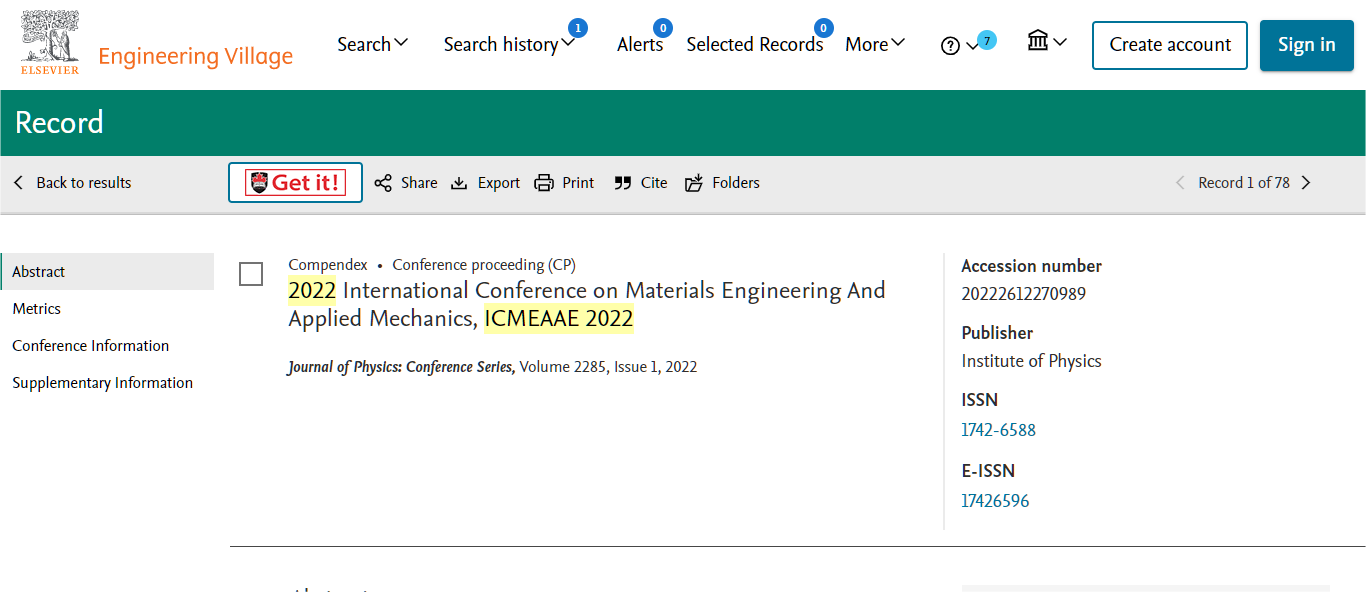Switch to the Abstract section tab
Screen dimensions: 1366x592
pyautogui.click(x=107, y=271)
